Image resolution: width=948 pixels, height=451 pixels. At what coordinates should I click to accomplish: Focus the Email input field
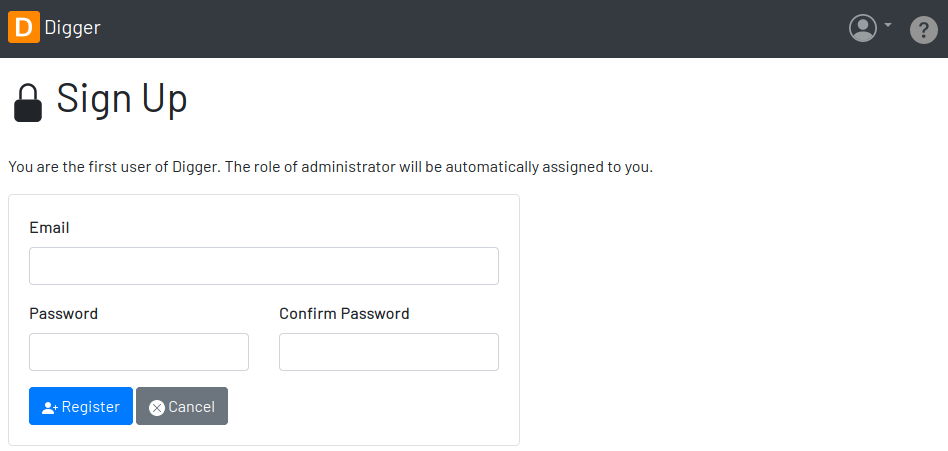coord(264,266)
